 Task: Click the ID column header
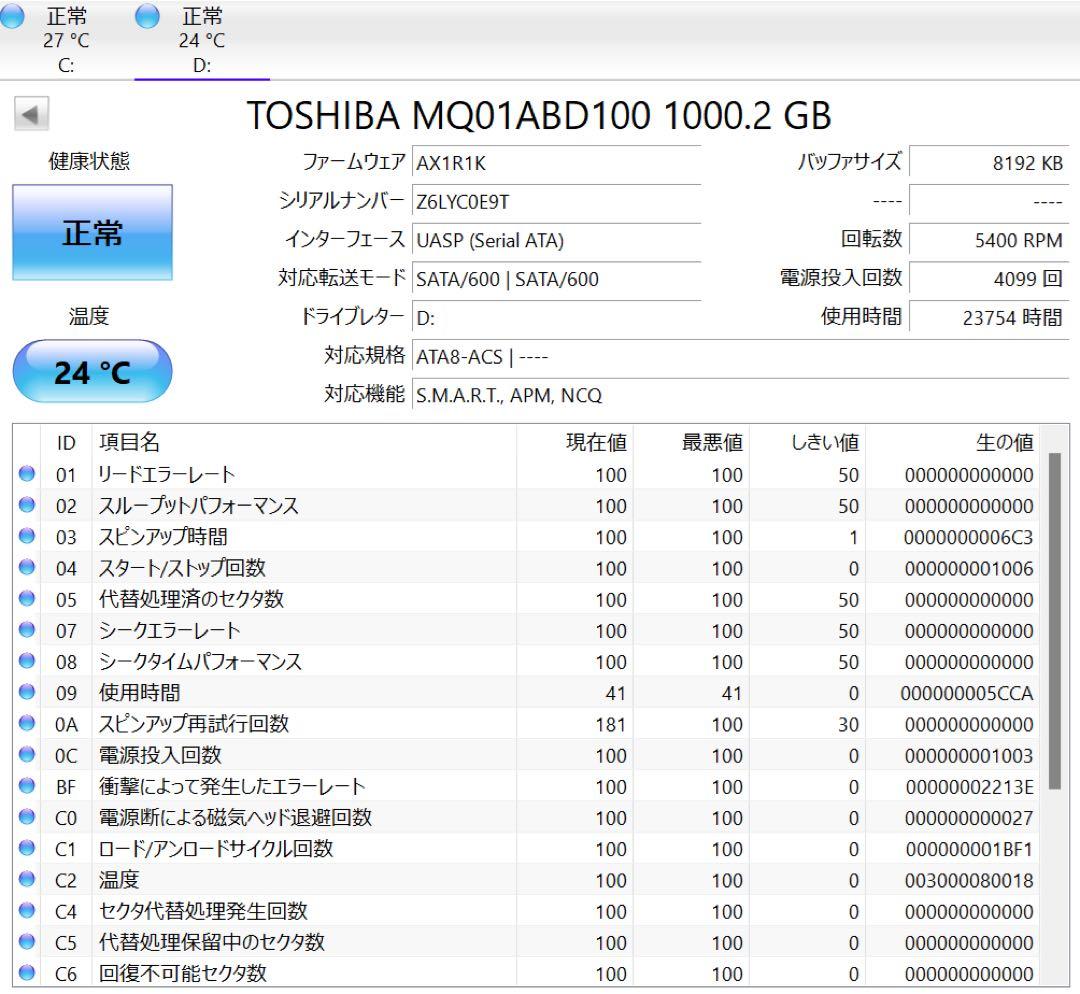(x=66, y=443)
